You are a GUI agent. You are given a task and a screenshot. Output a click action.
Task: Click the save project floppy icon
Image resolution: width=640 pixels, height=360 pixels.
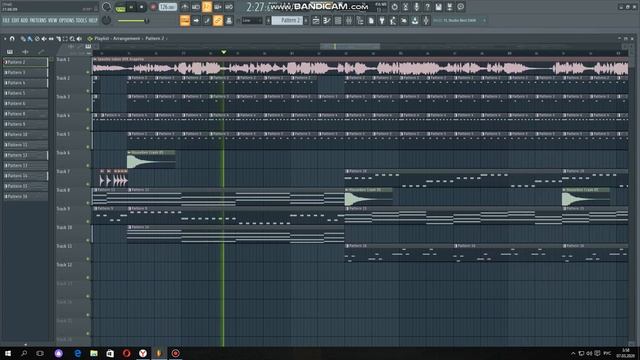point(438,7)
